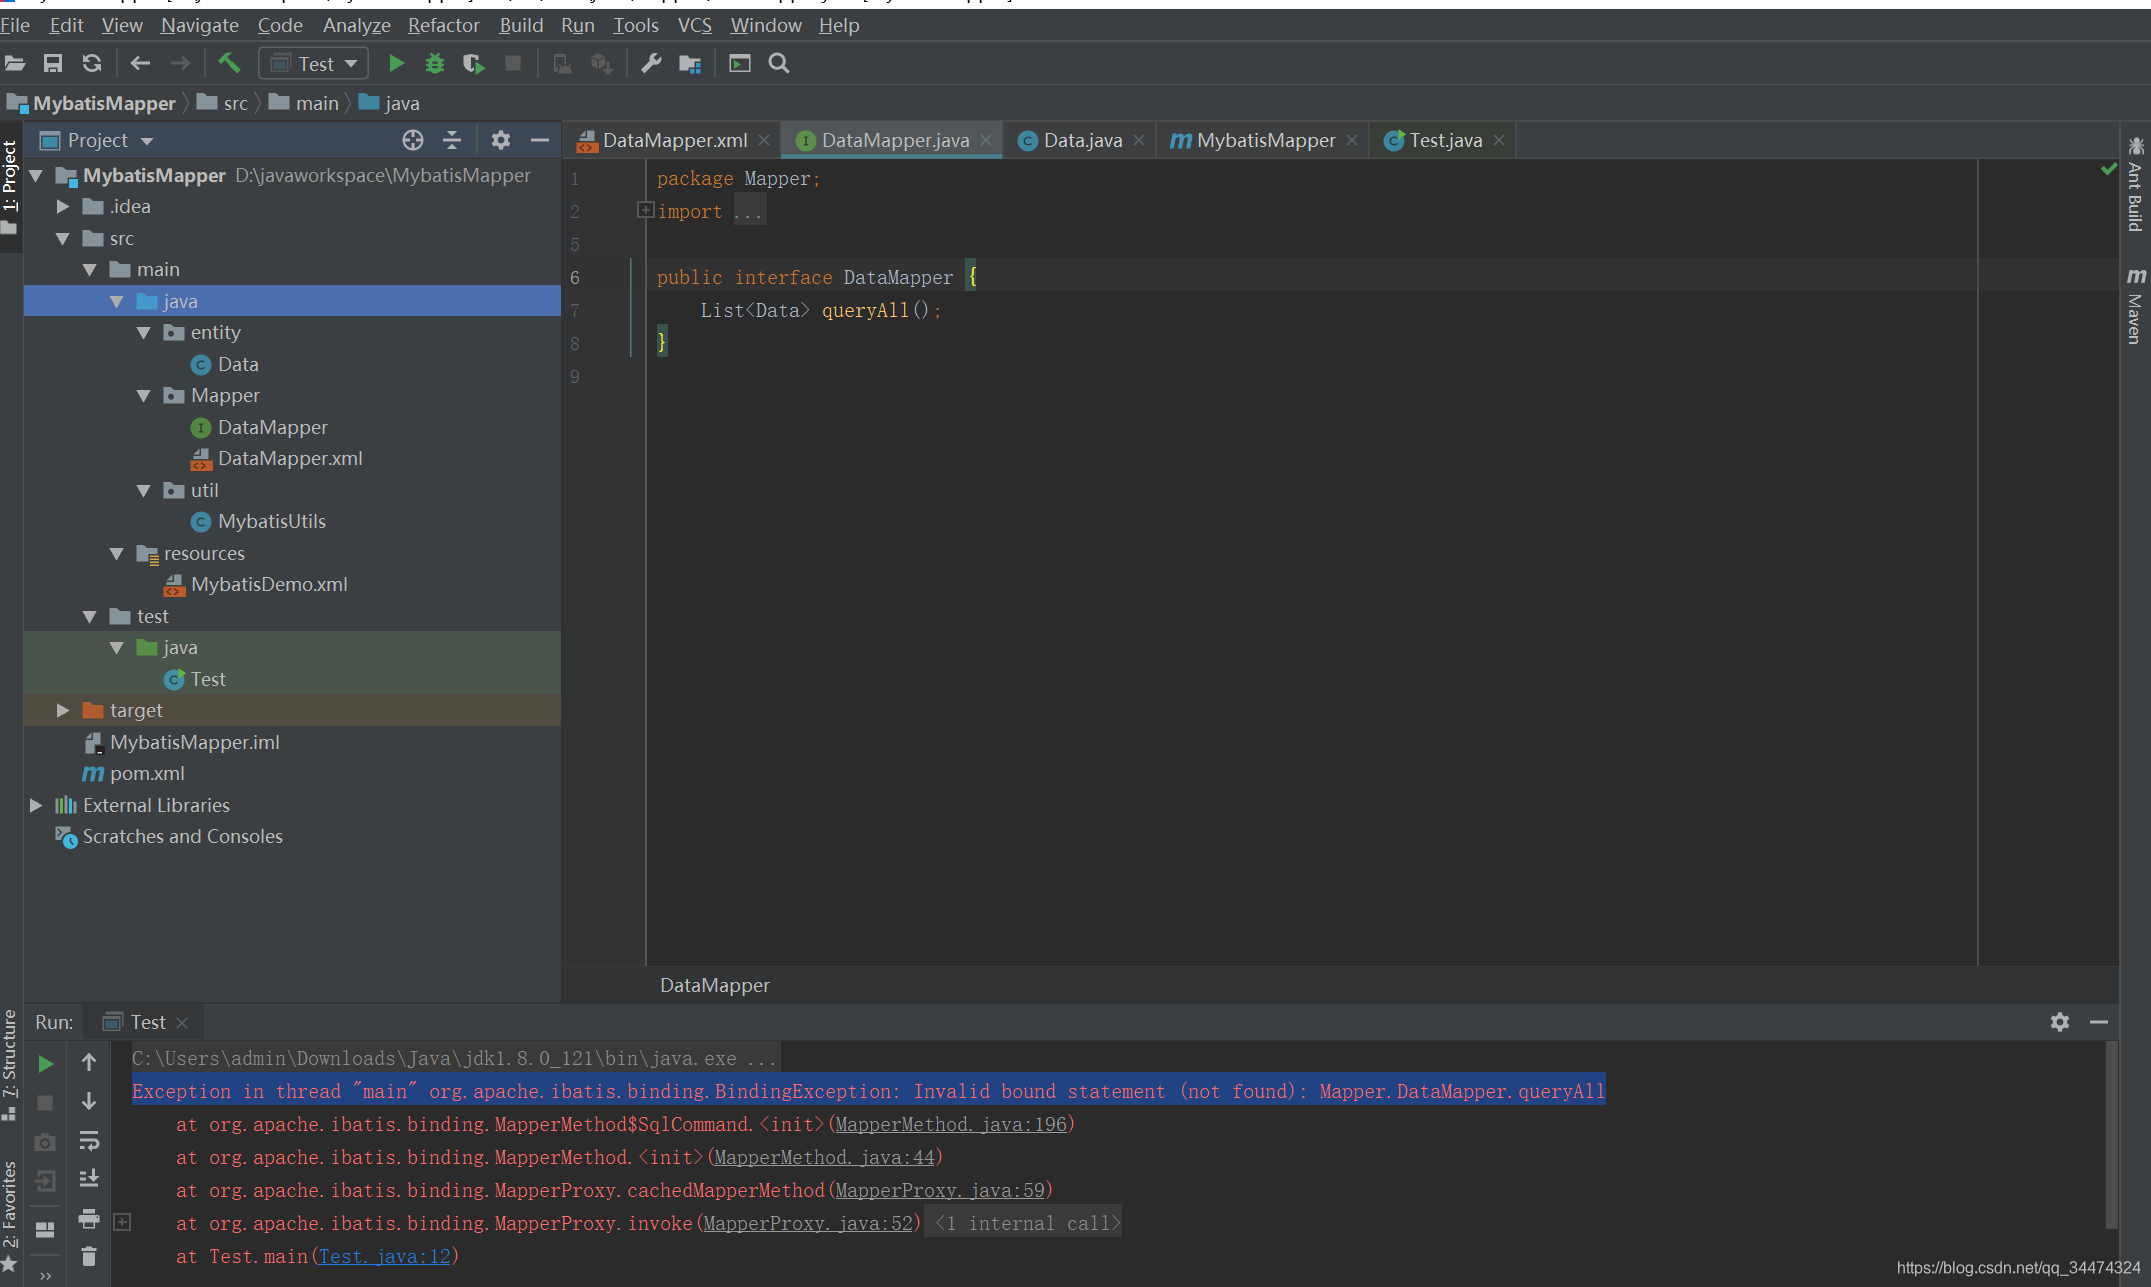Open MapperMethod.java:196 stack trace link
2151x1287 pixels.
(951, 1125)
